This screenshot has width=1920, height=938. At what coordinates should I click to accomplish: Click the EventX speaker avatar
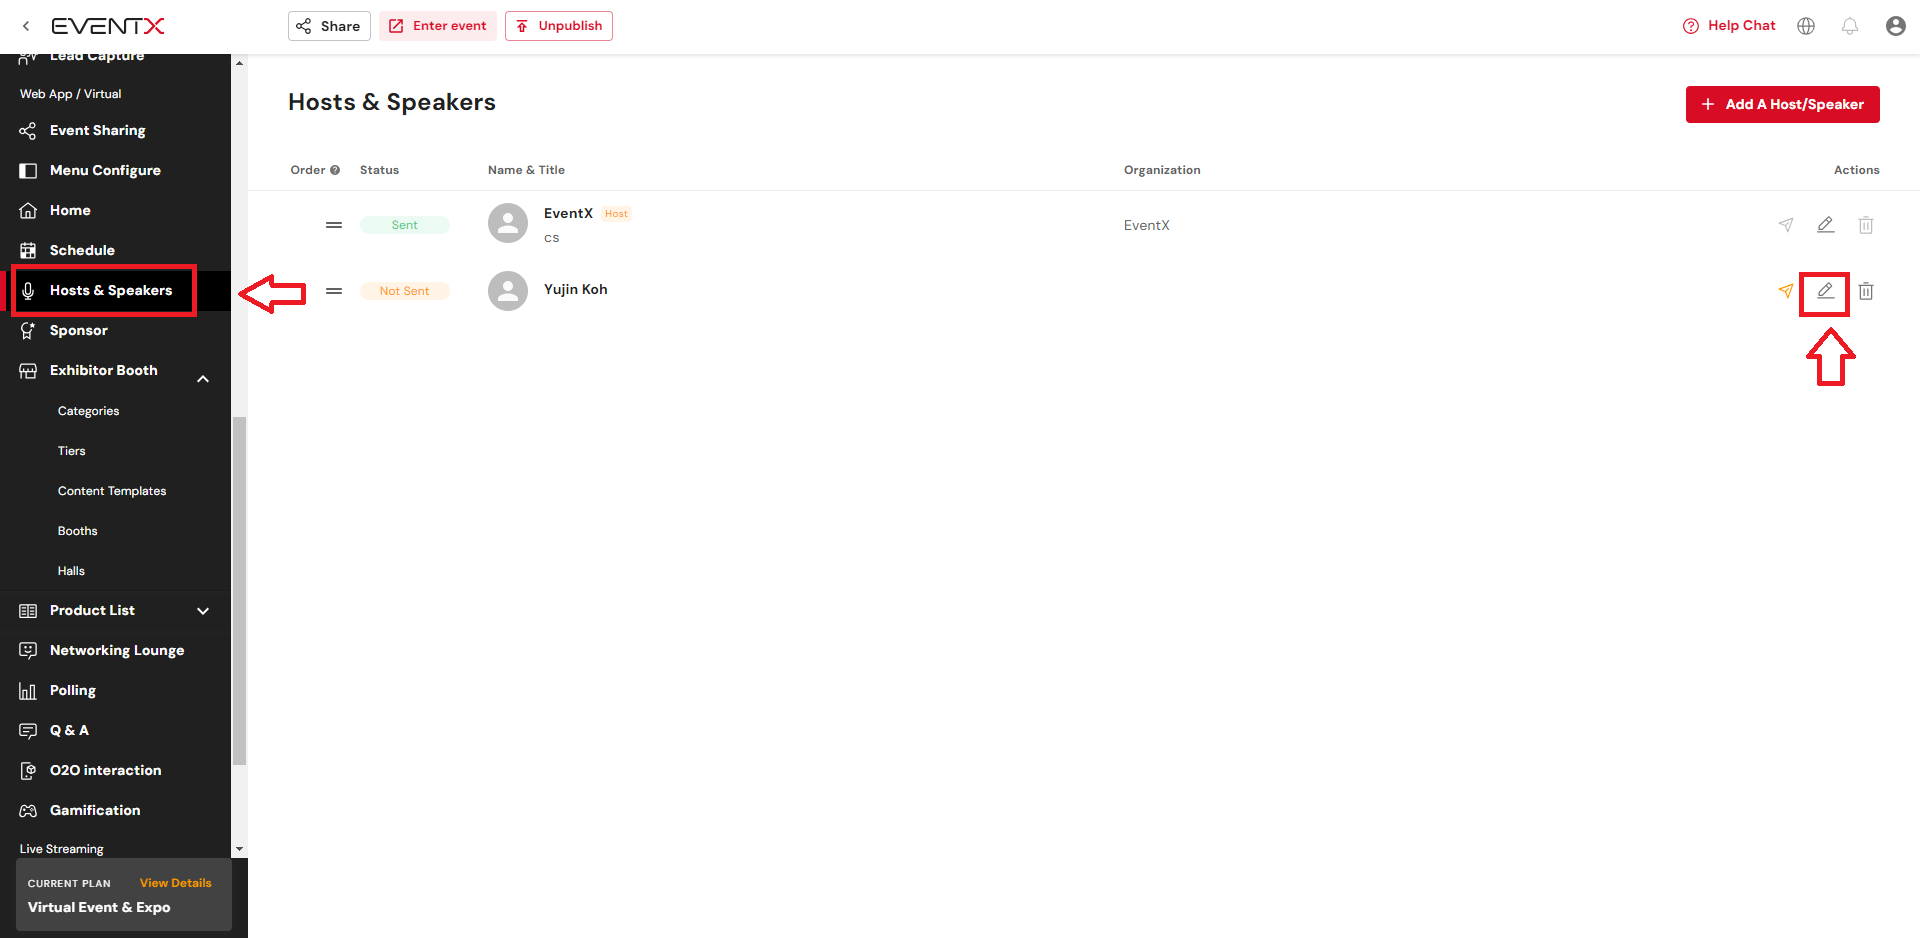coord(508,223)
